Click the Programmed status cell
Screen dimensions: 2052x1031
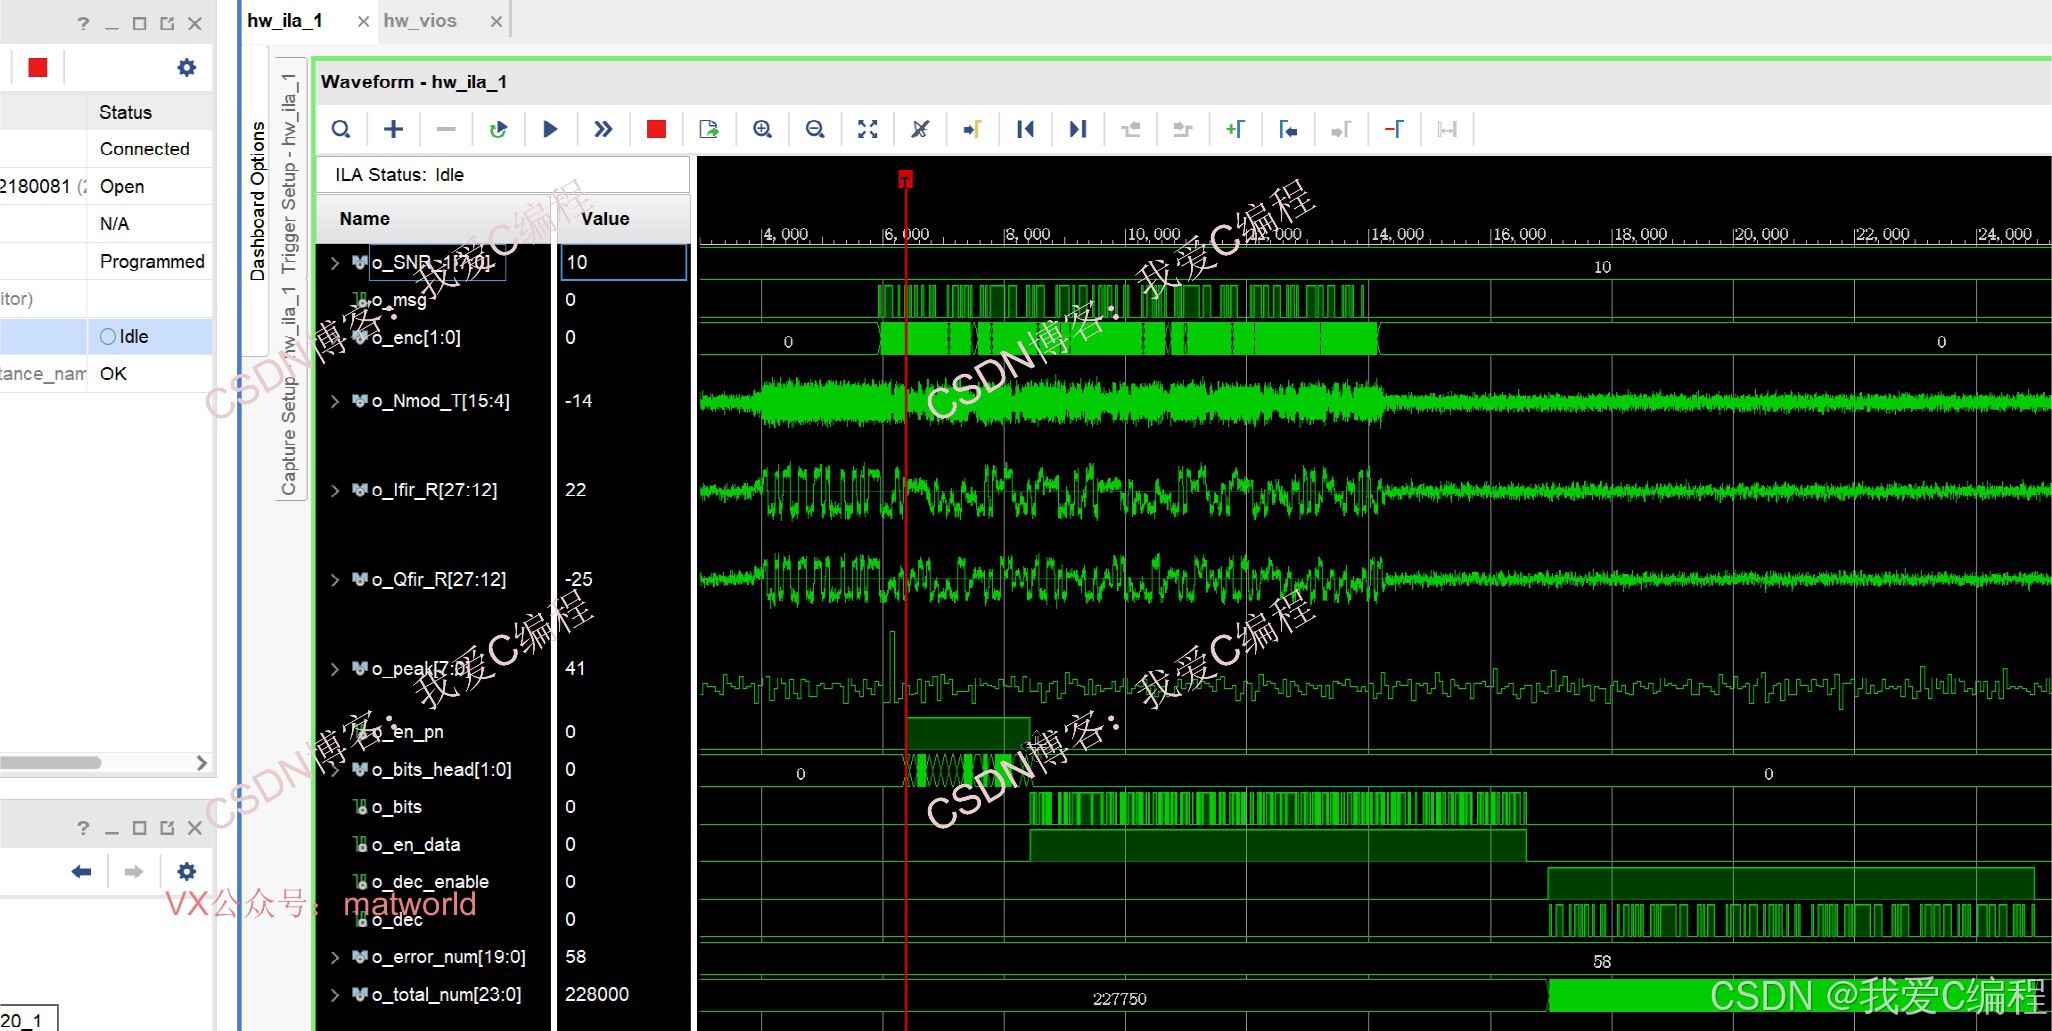coord(152,262)
